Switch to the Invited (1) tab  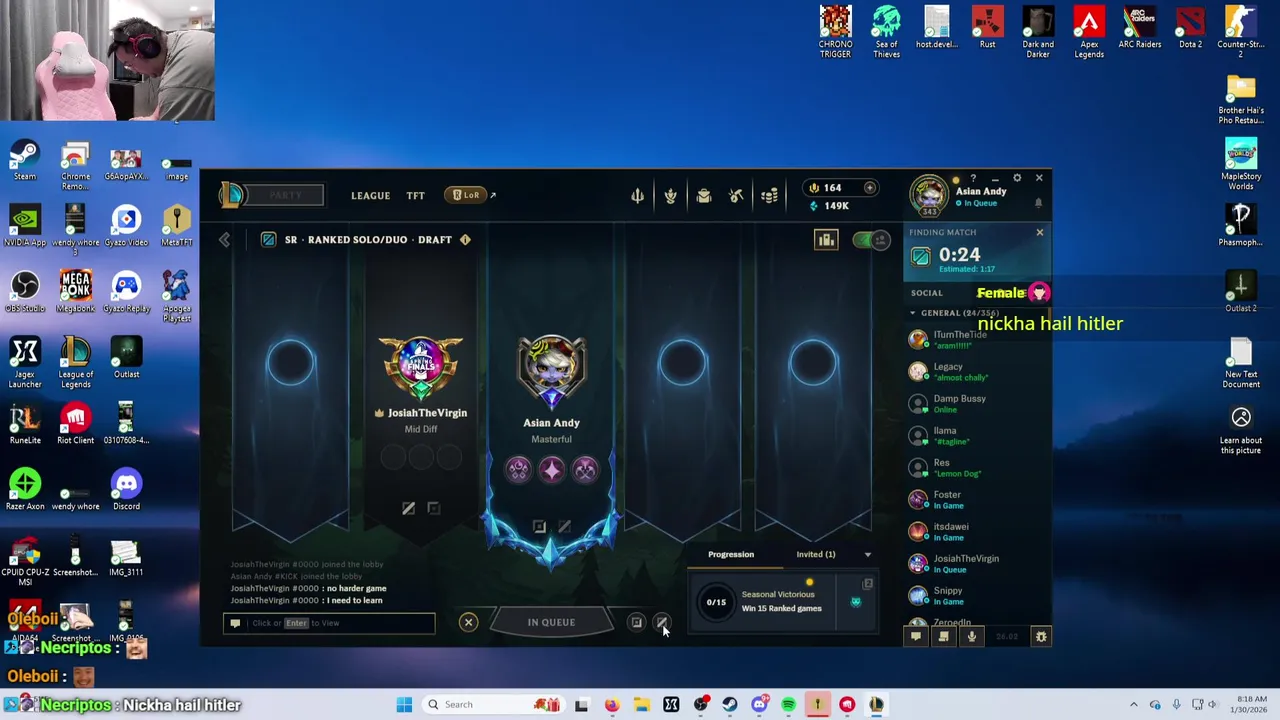[816, 555]
